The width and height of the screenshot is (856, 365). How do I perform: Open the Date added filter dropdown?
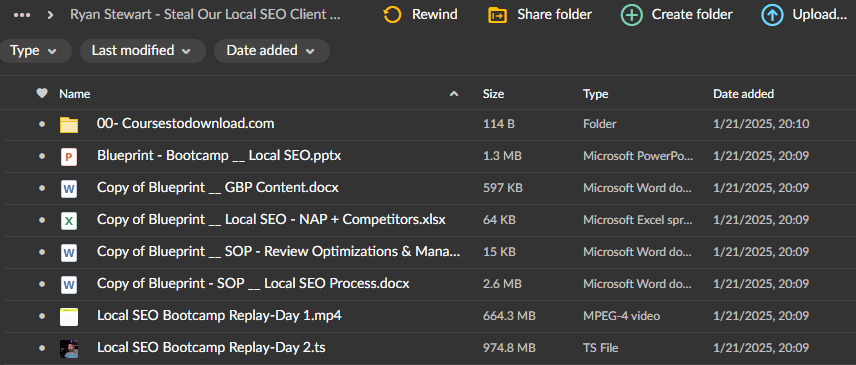271,51
